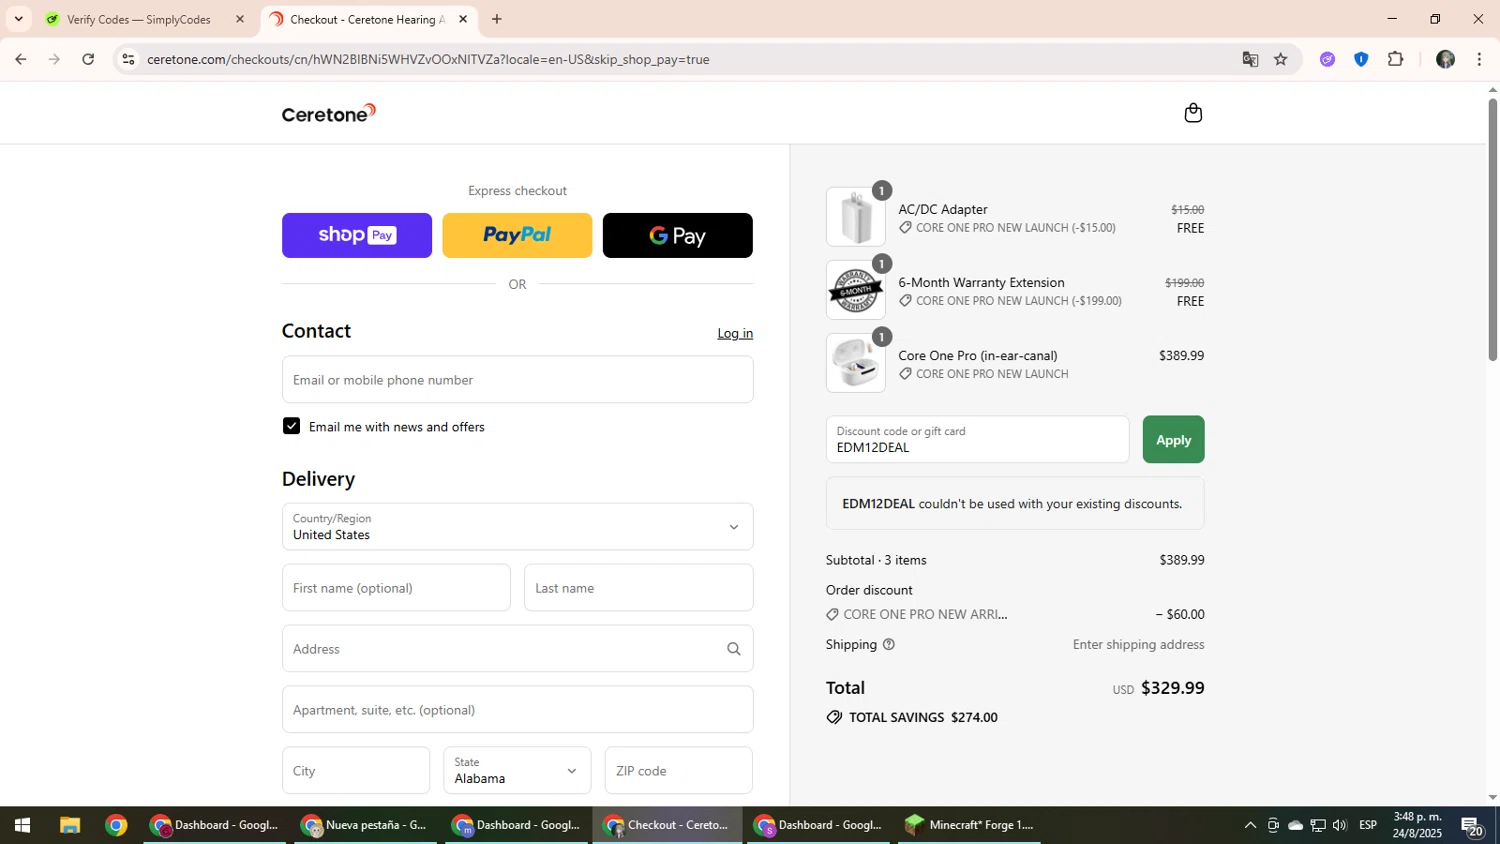Click the Ceretone logo
This screenshot has width=1500, height=844.
(329, 113)
